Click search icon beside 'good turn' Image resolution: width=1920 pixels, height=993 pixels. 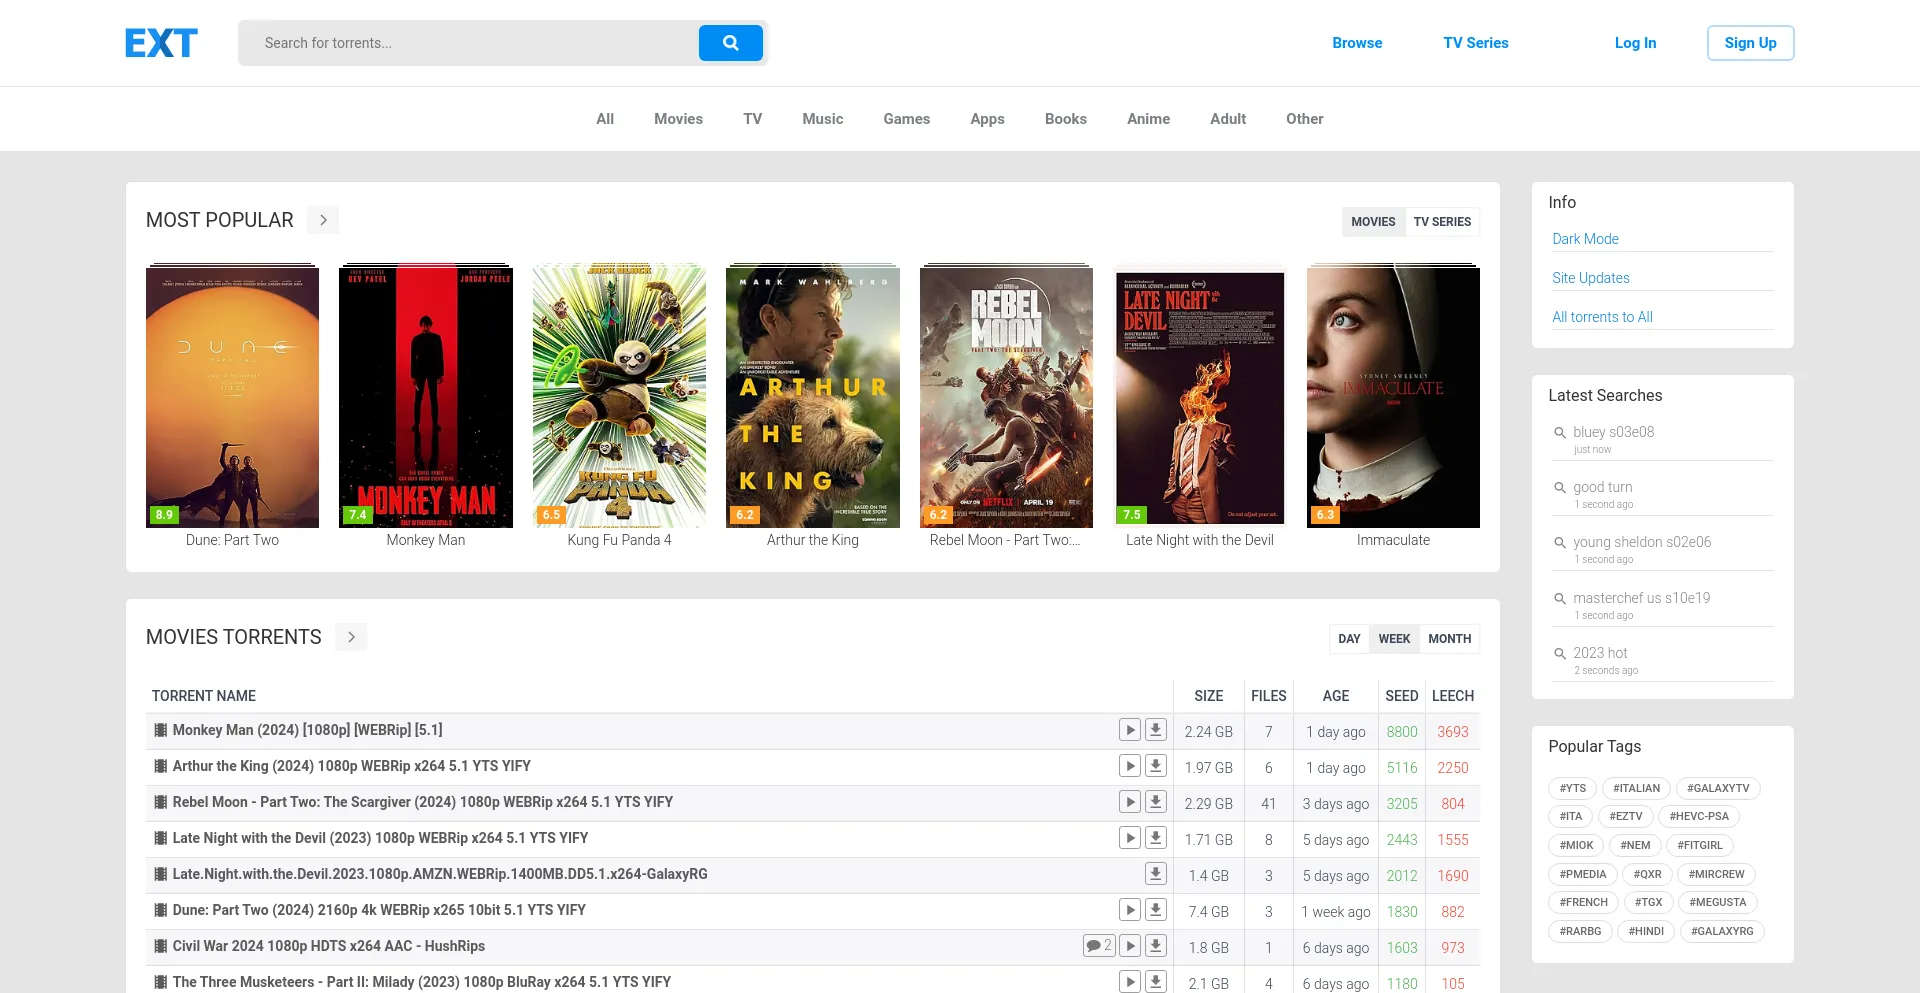point(1559,488)
